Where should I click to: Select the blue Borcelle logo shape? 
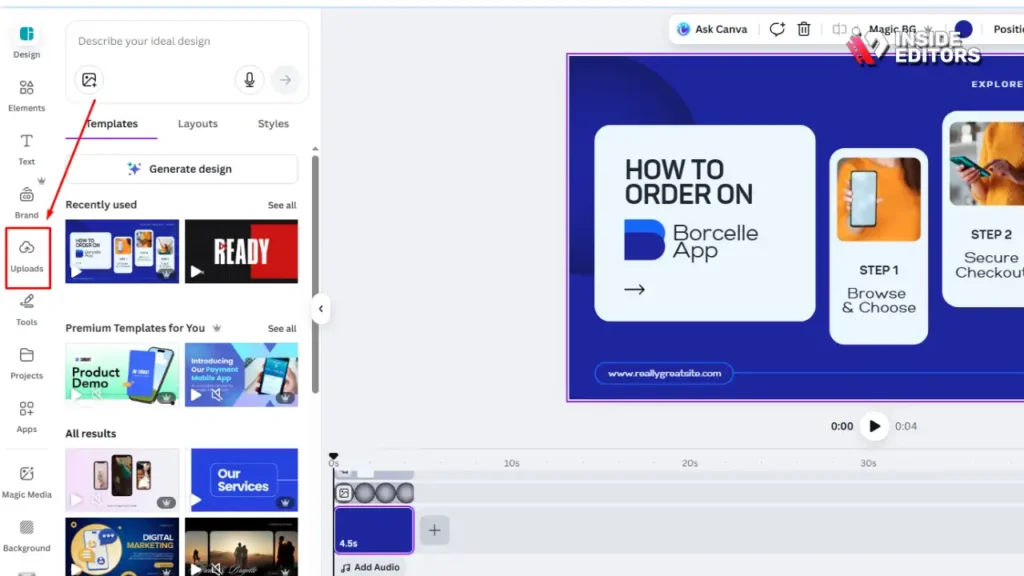(x=644, y=240)
